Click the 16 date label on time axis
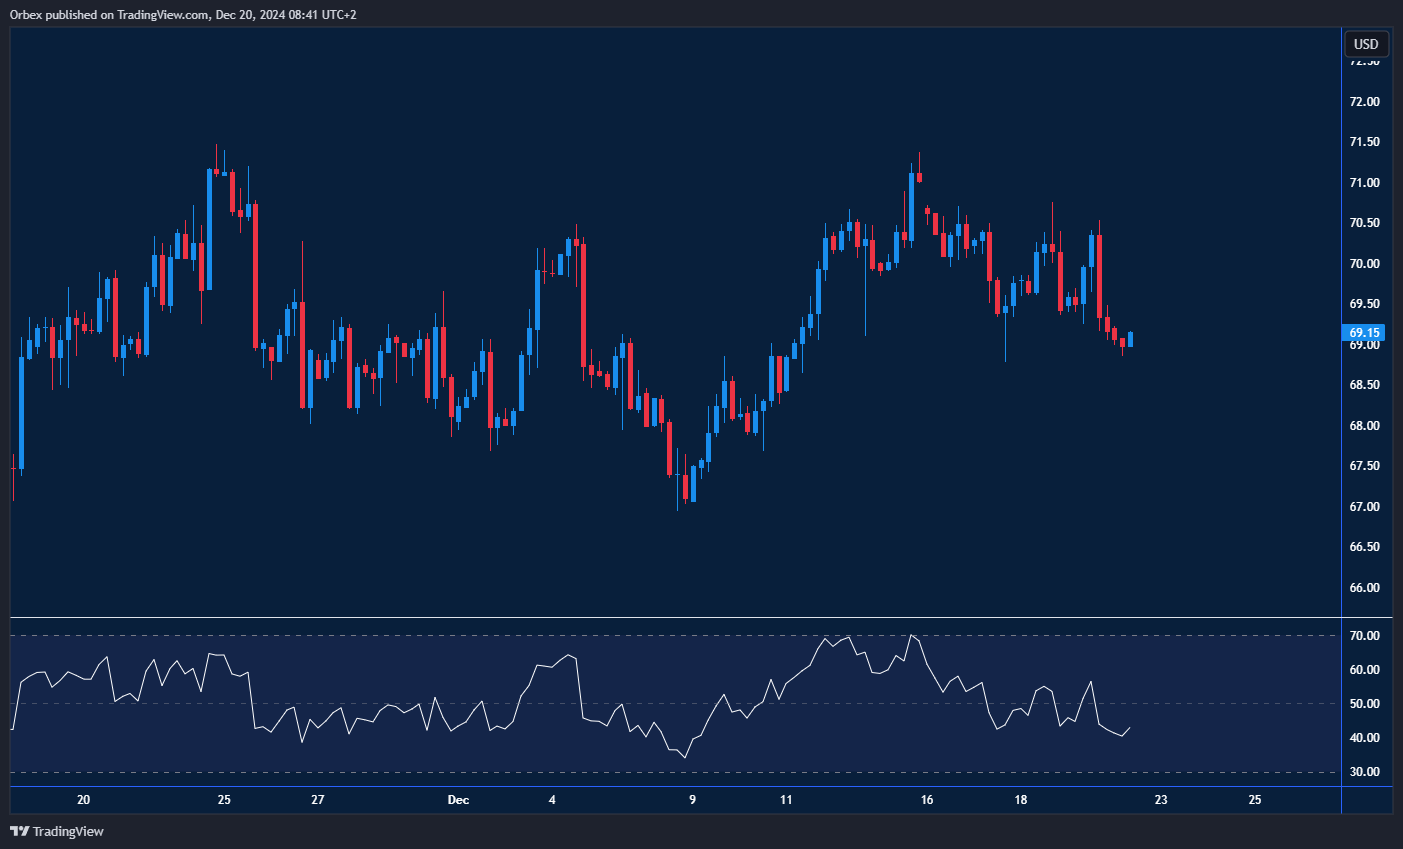Image resolution: width=1403 pixels, height=849 pixels. coord(927,800)
